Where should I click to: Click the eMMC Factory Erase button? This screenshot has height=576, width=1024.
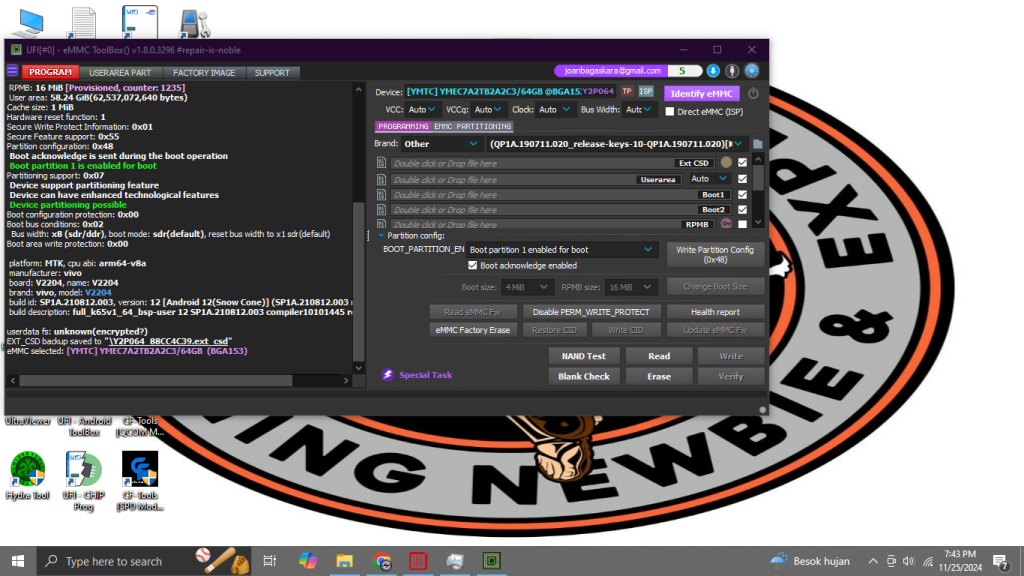pos(473,330)
